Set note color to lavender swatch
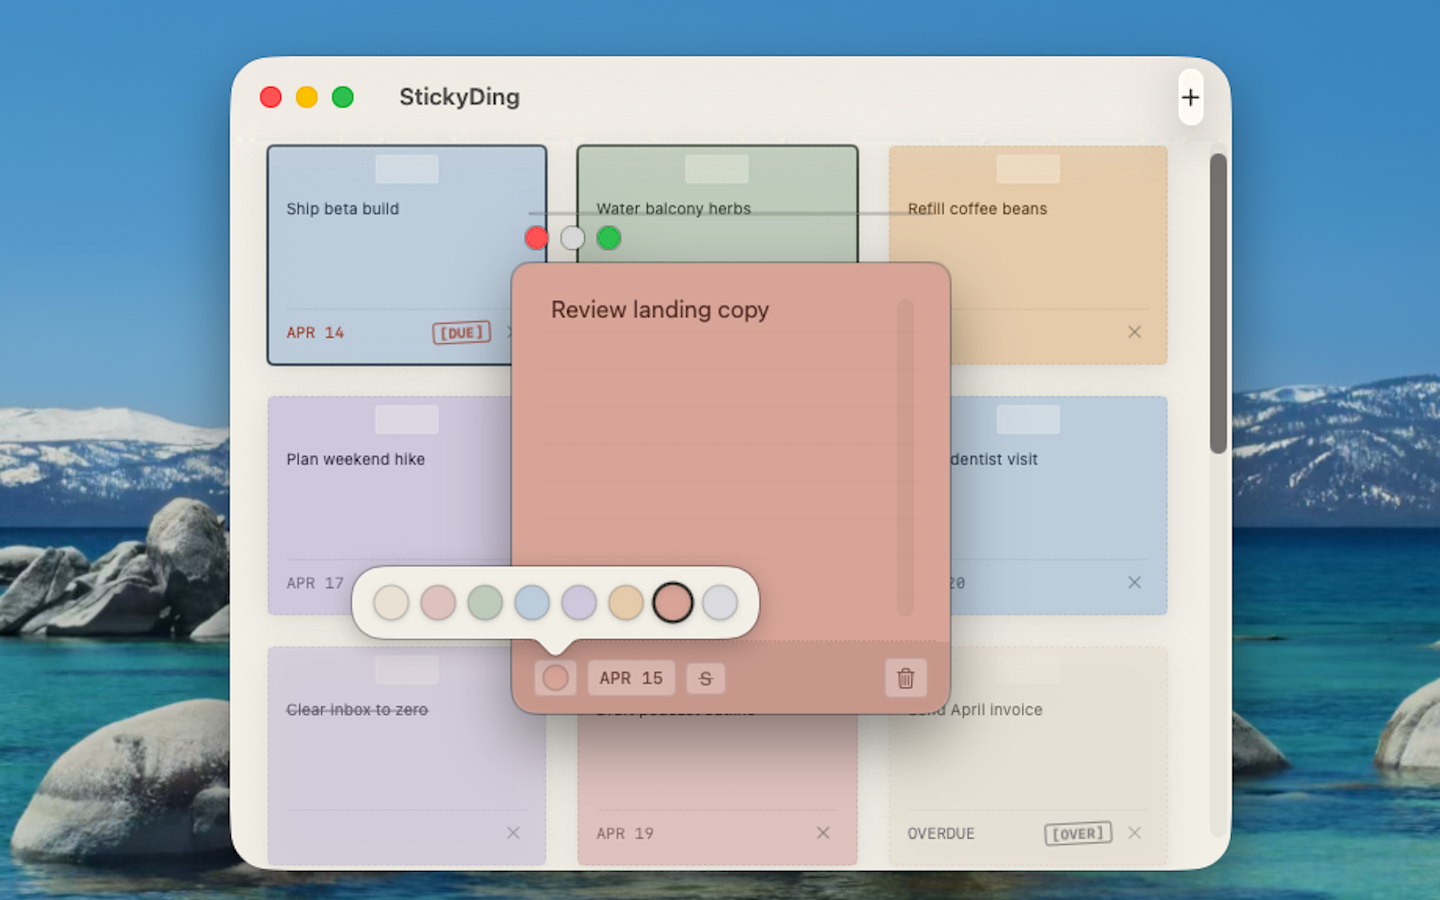 click(579, 603)
